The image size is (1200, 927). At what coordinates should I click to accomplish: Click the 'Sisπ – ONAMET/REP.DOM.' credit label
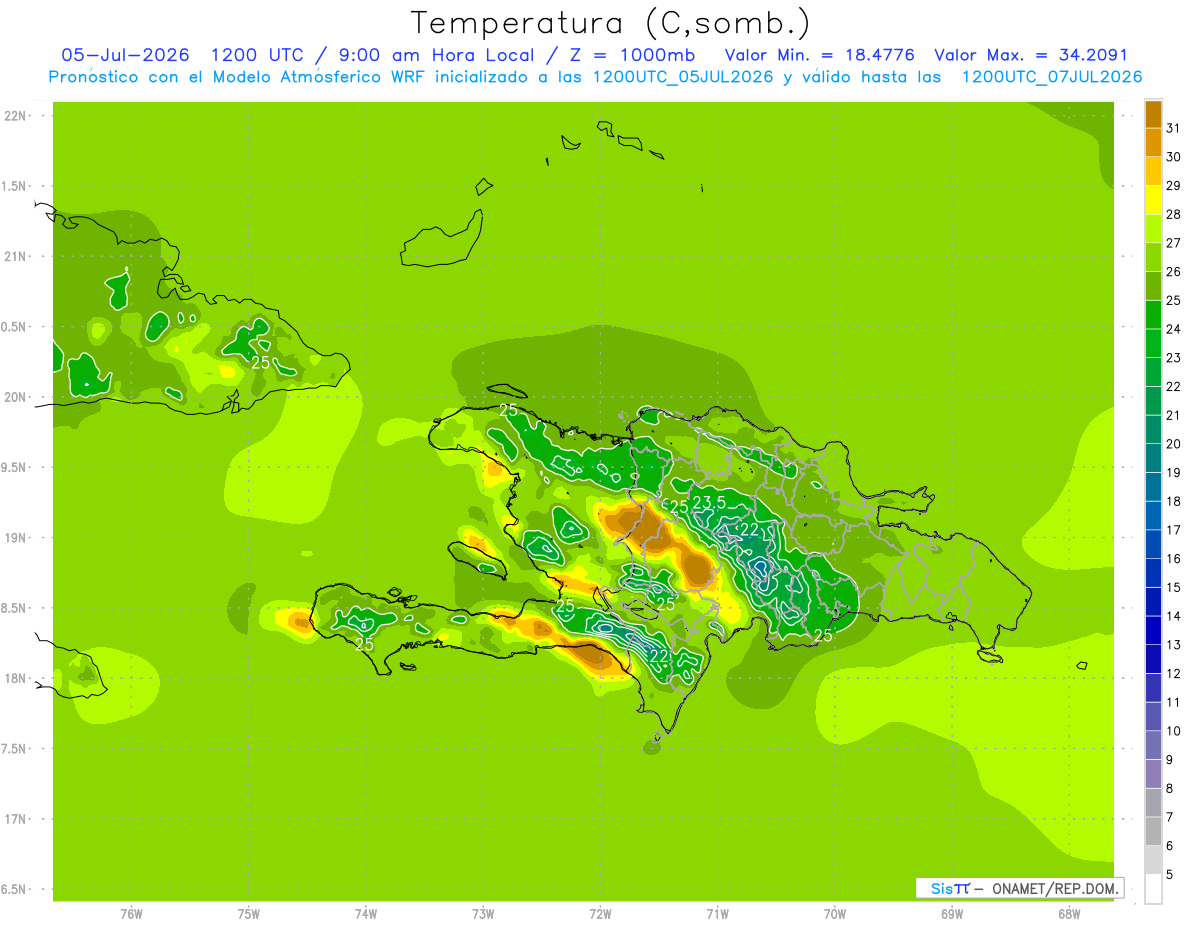tap(1020, 888)
